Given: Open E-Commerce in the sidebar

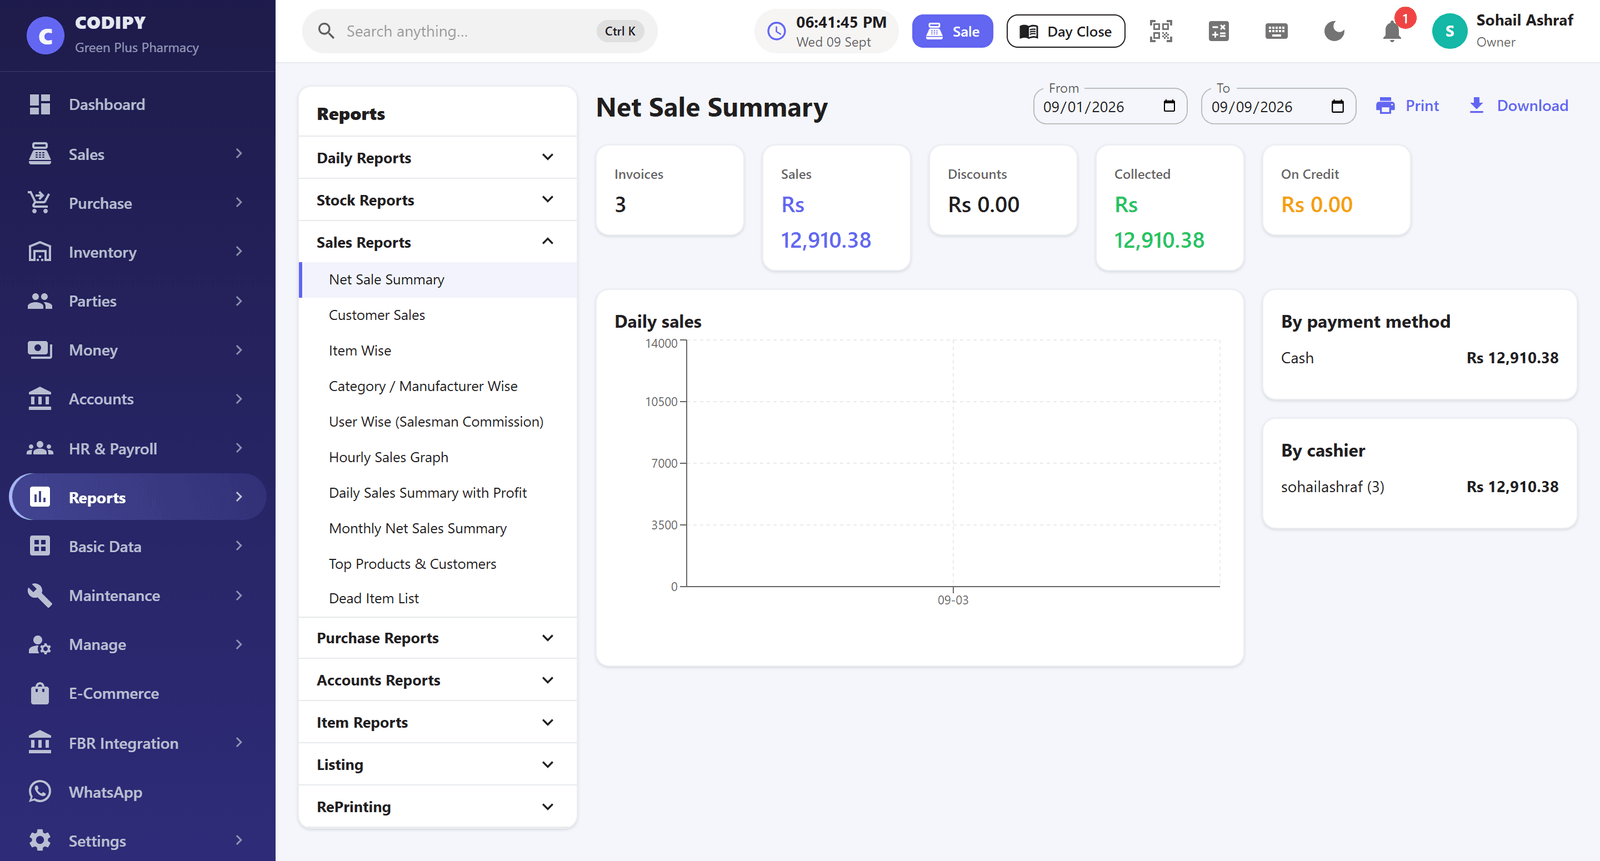Looking at the screenshot, I should point(138,693).
